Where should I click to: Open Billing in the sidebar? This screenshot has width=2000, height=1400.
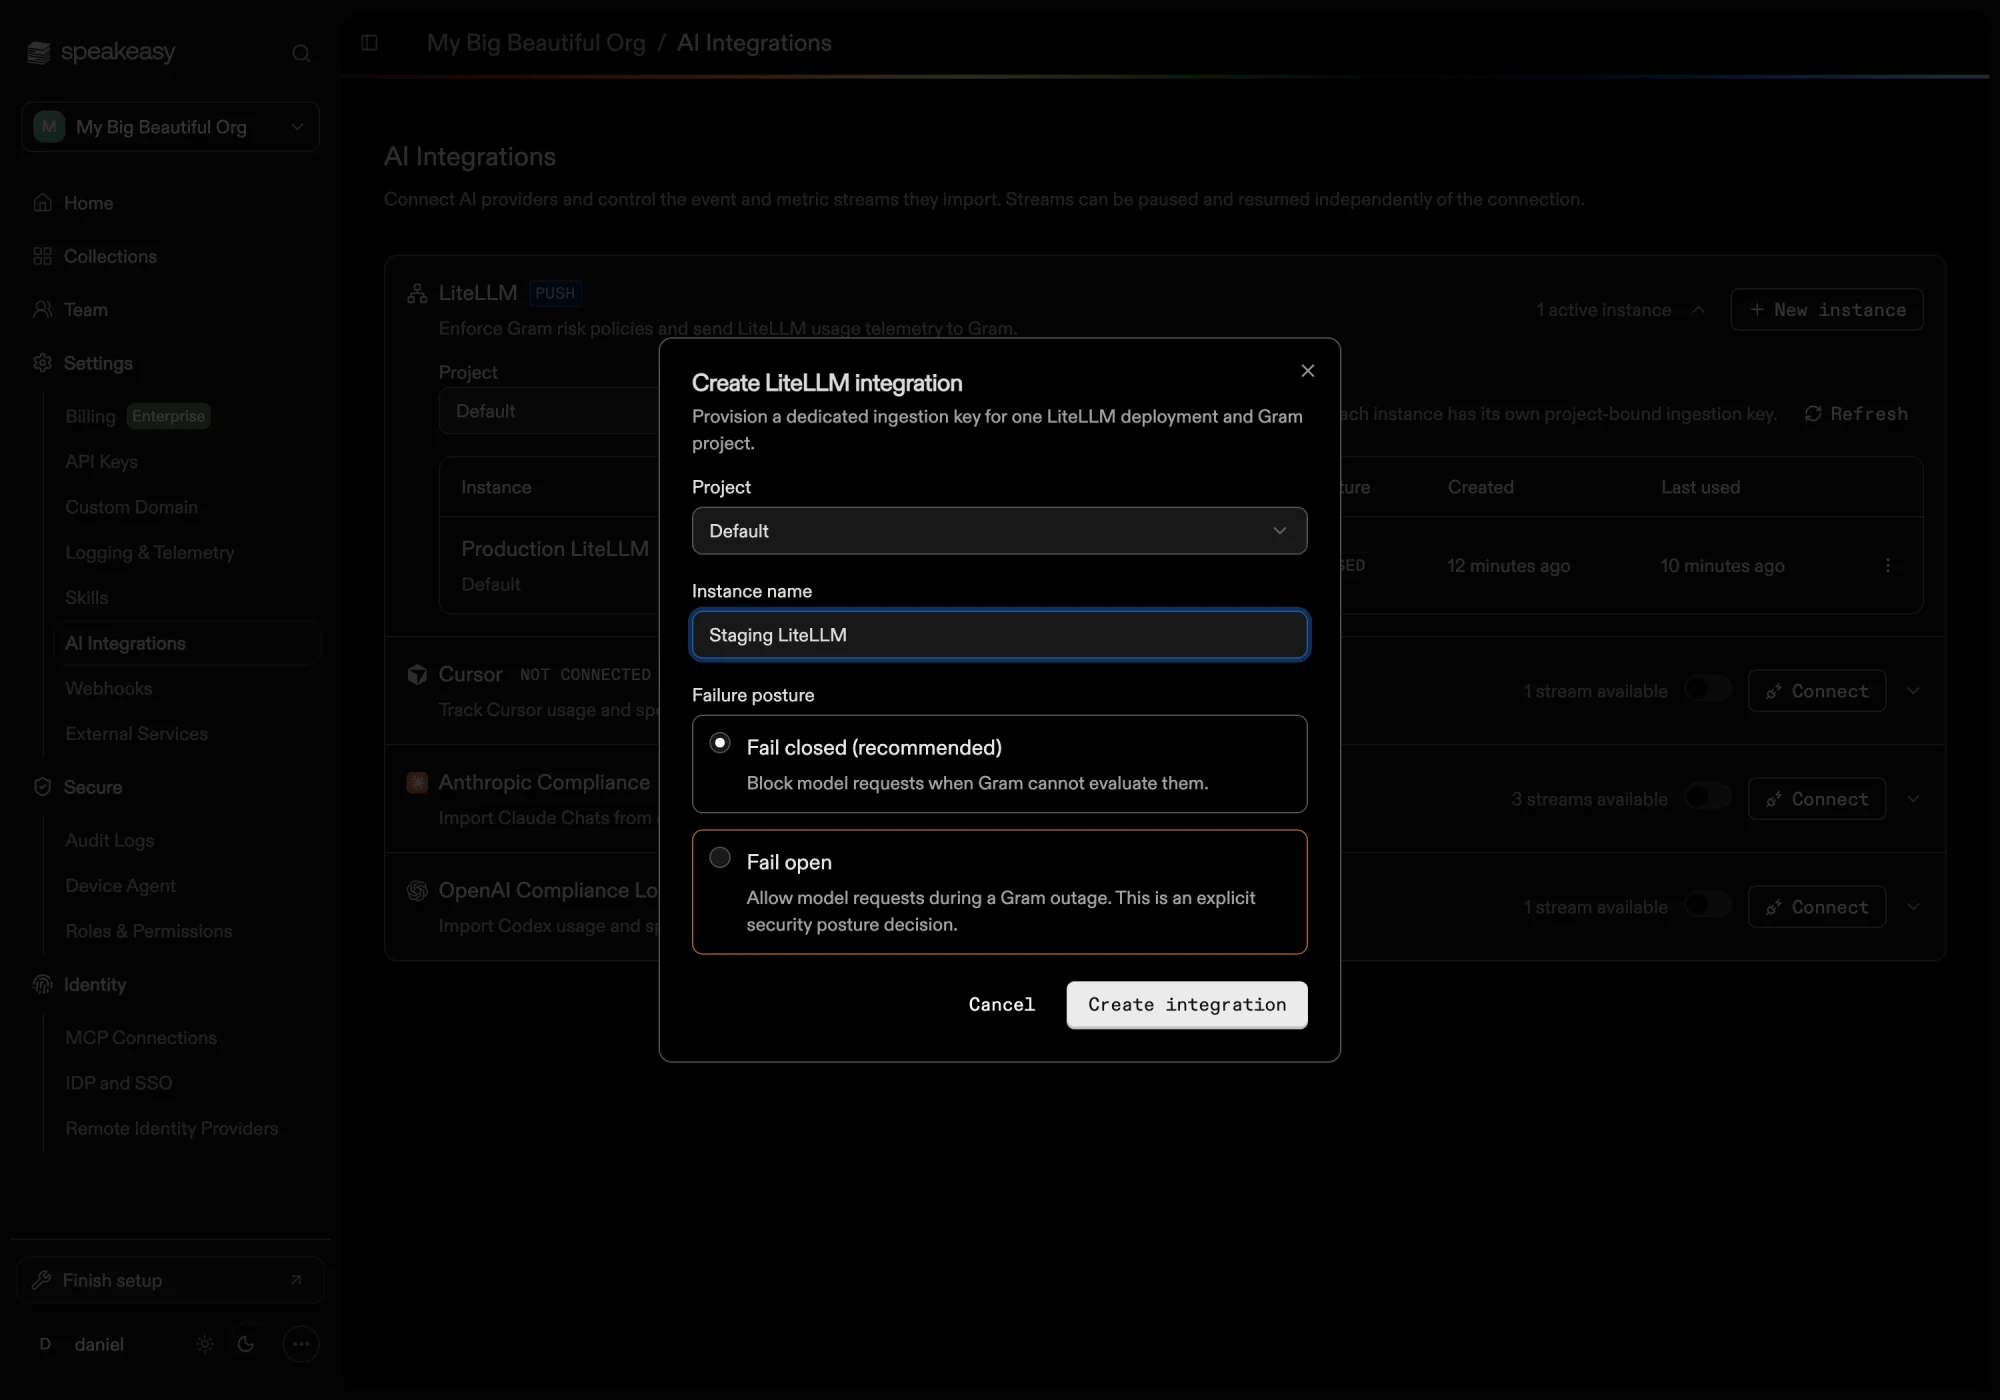point(91,417)
